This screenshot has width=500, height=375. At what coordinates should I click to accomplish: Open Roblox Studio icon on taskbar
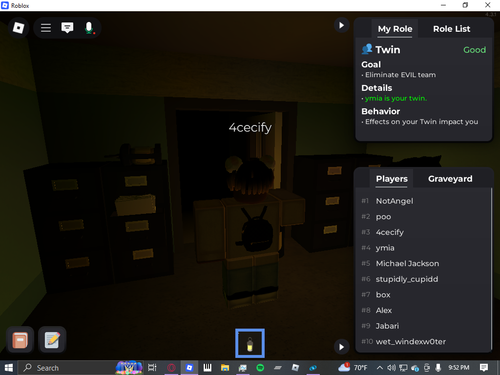[295, 368]
